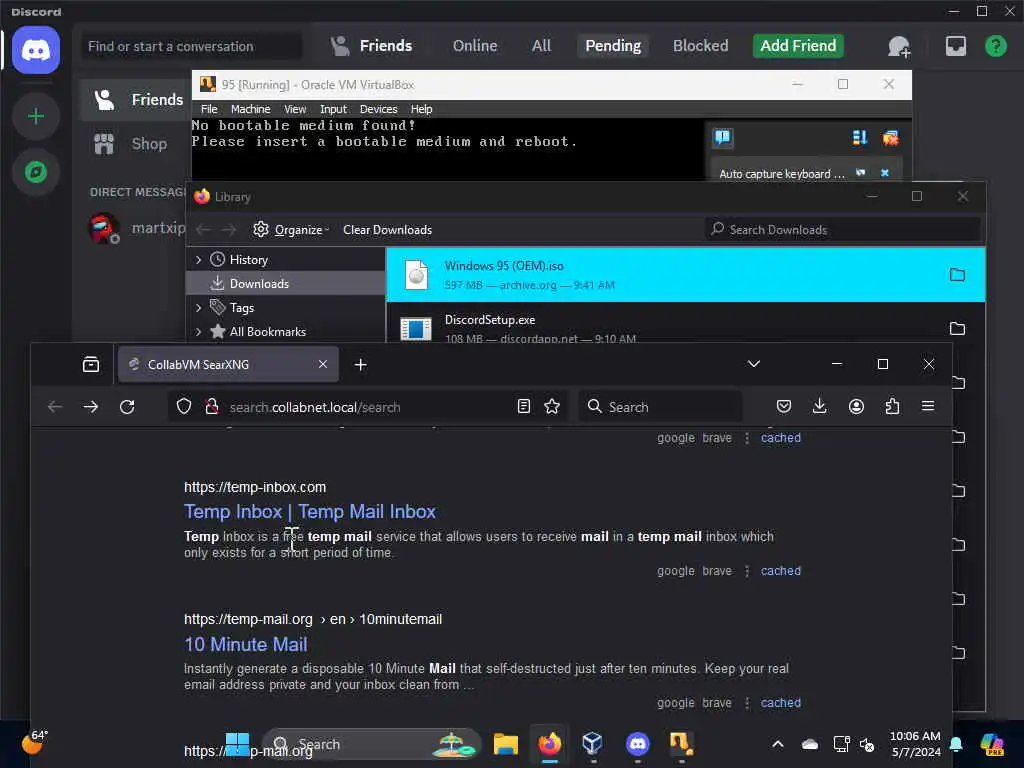Viewport: 1024px width, 768px height.
Task: Click the Discord taskbar icon
Action: pos(637,744)
